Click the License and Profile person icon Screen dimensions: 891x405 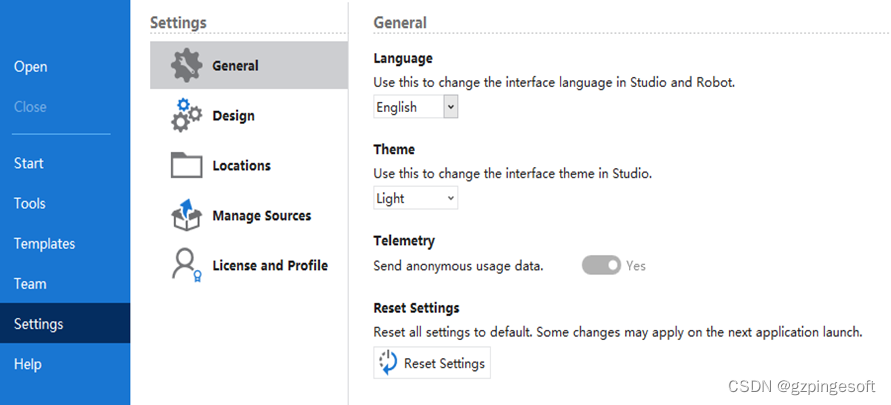click(x=186, y=265)
